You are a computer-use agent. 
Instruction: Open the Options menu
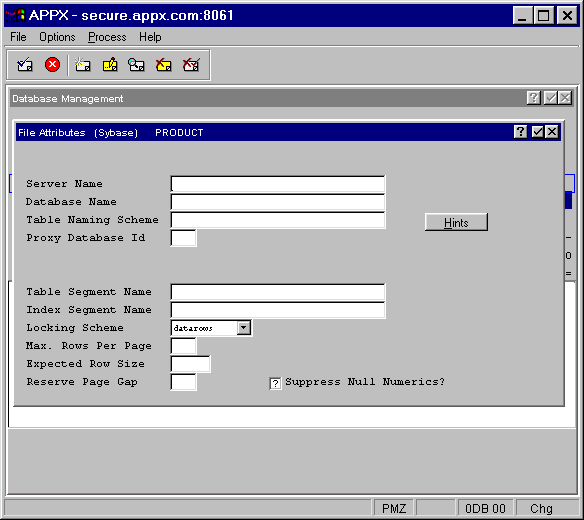57,37
